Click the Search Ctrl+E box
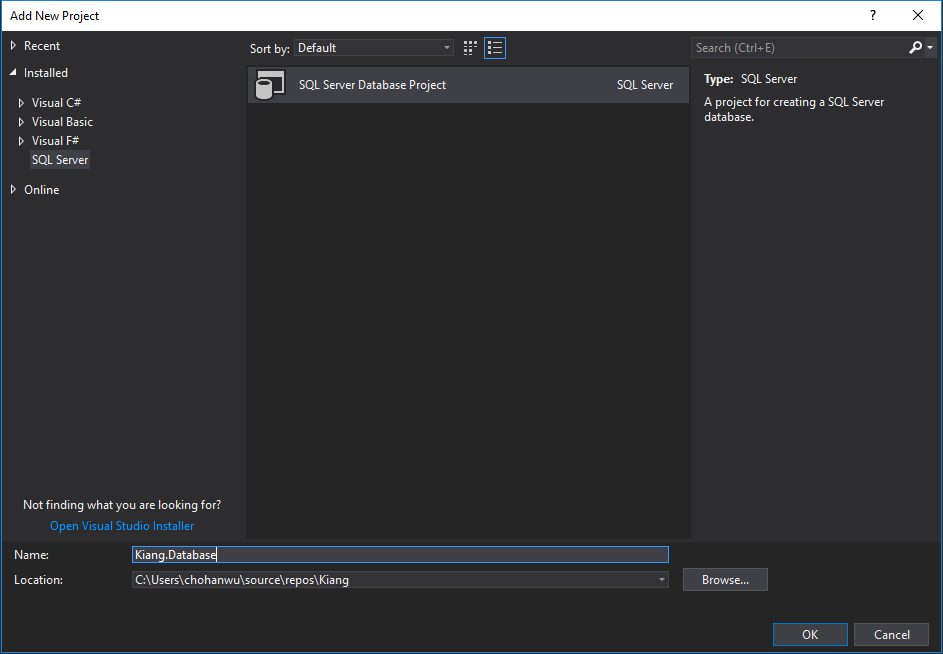Image resolution: width=943 pixels, height=654 pixels. click(x=790, y=47)
